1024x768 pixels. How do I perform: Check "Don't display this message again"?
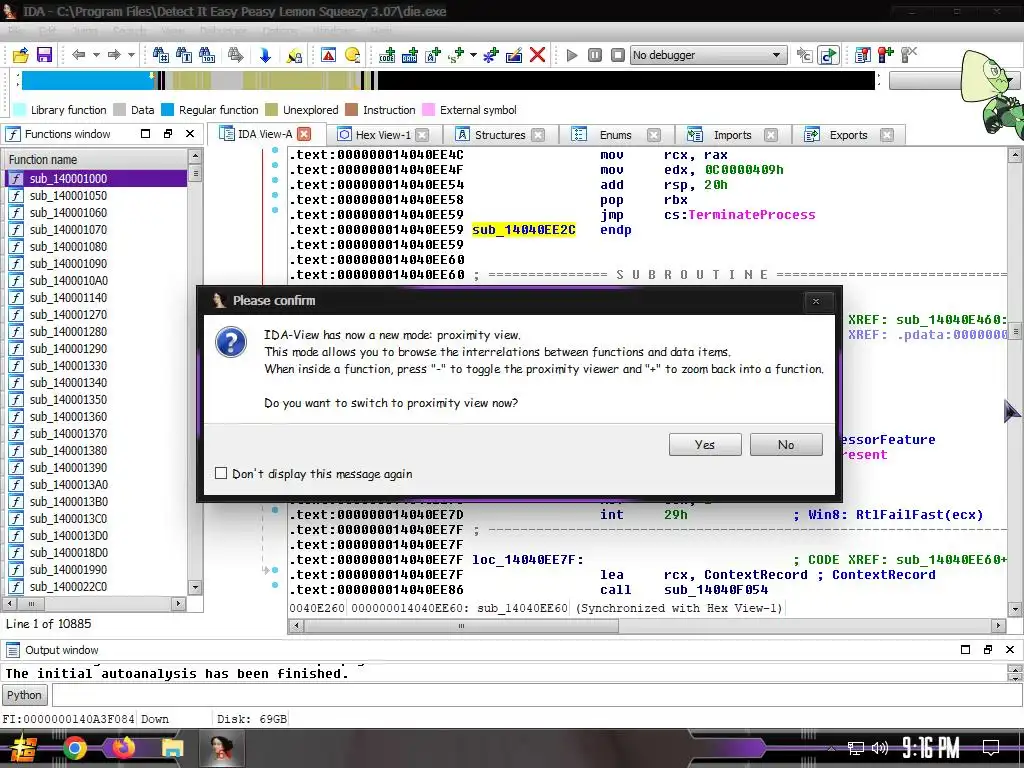tap(221, 473)
